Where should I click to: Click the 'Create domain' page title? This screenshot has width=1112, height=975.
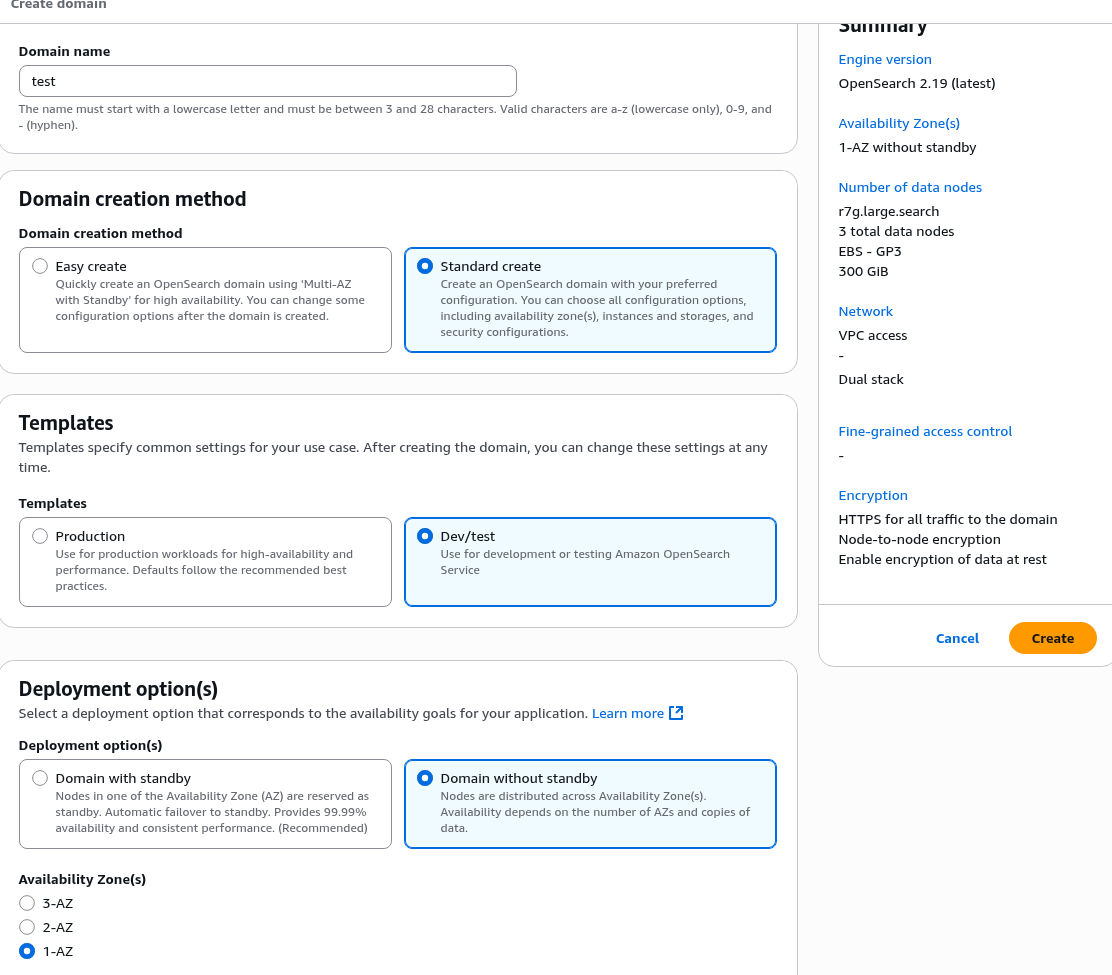59,4
